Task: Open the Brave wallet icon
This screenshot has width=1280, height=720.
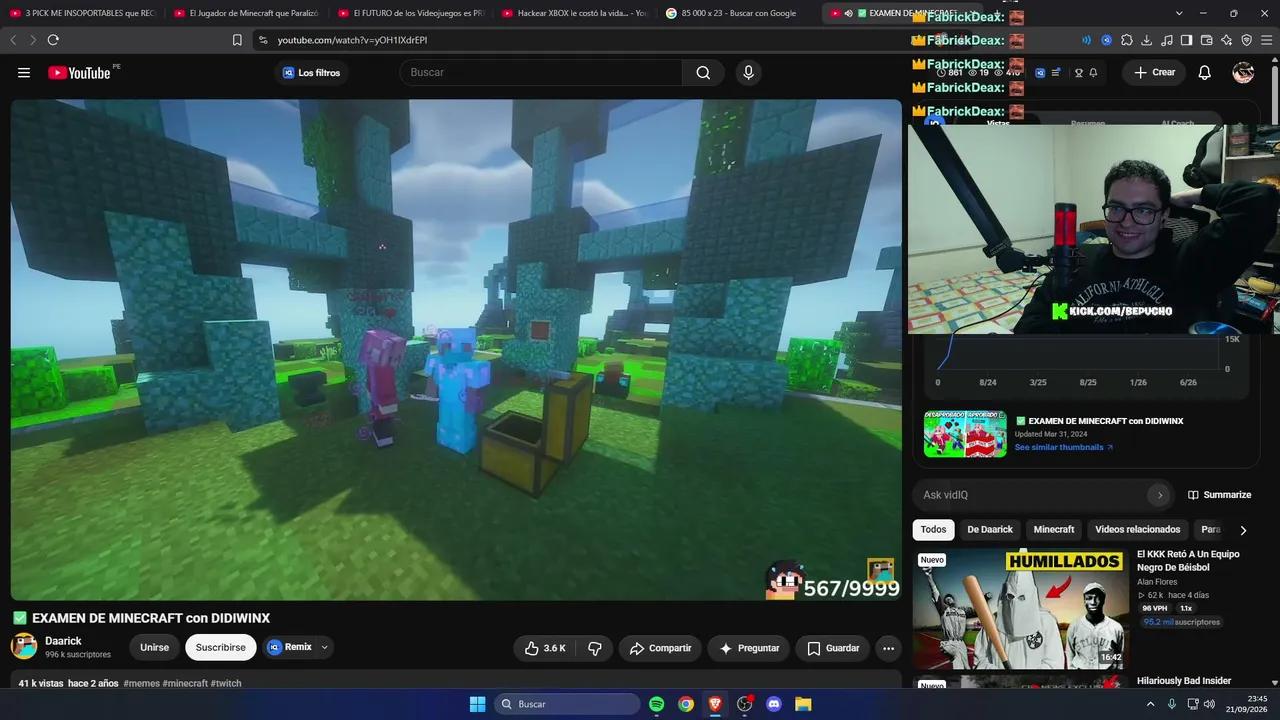Action: [1207, 40]
